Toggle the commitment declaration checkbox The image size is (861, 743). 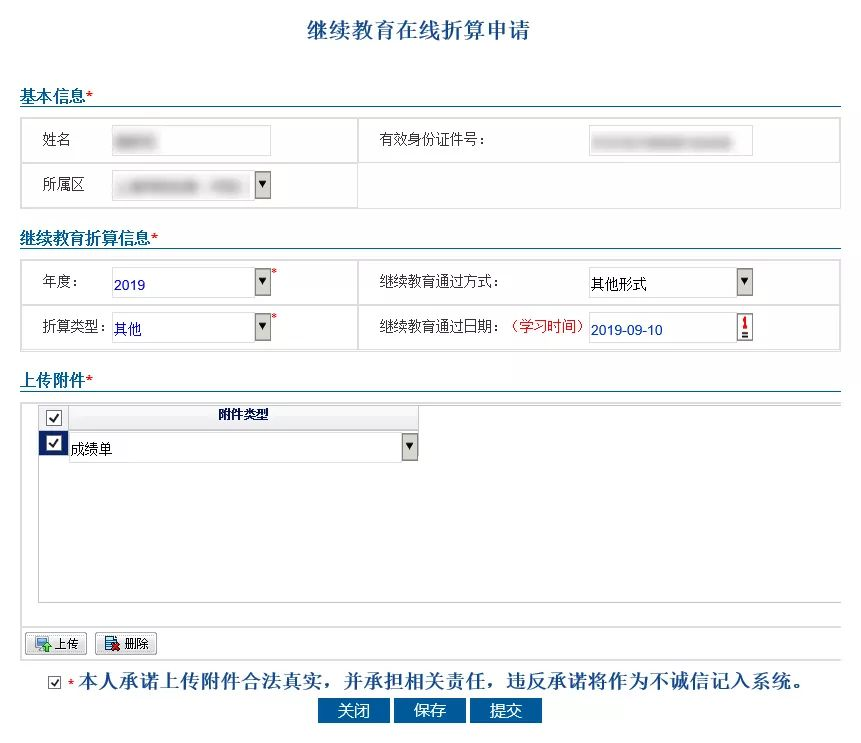(x=54, y=683)
